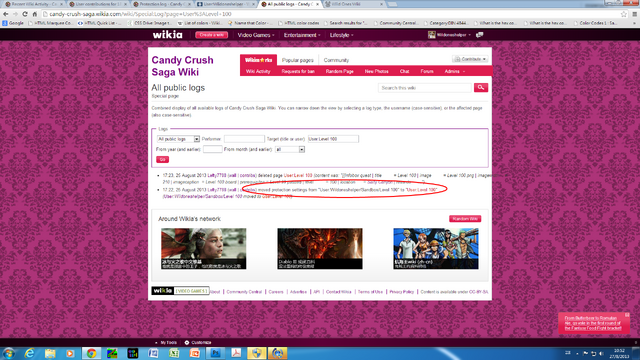The width and height of the screenshot is (640, 360).
Task: Click the Wikia logo in the top bar
Action: click(x=167, y=35)
